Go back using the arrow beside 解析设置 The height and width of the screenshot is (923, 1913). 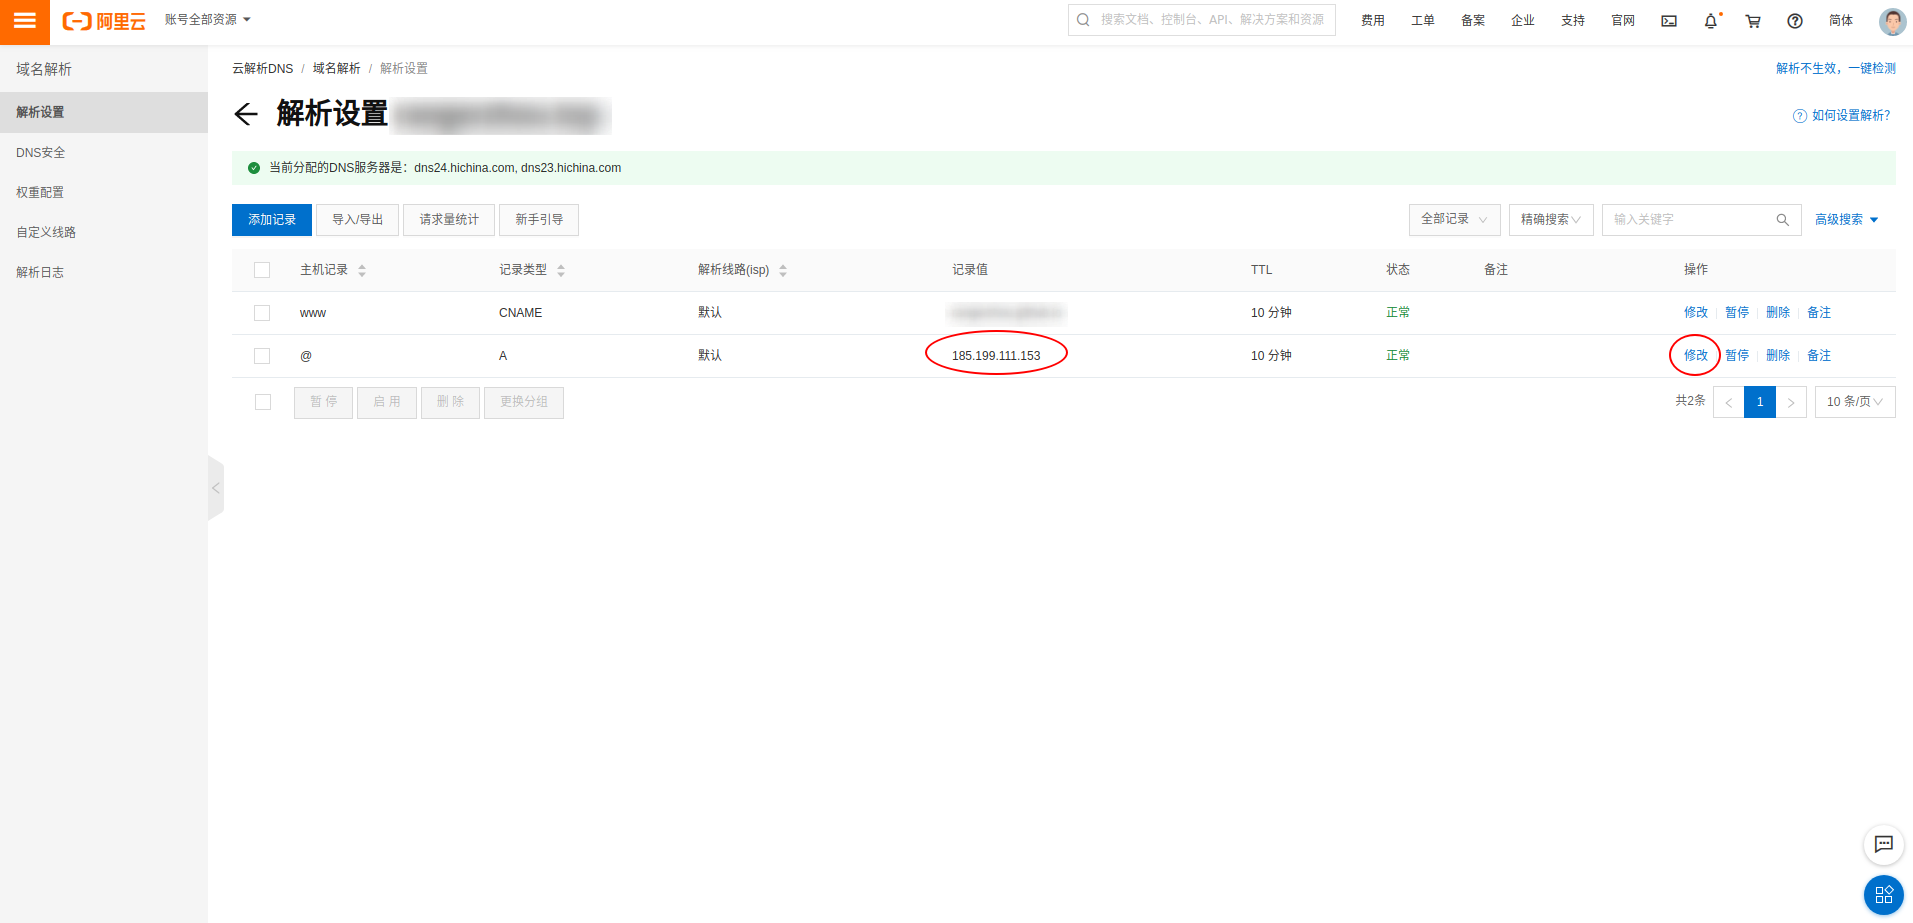(246, 114)
